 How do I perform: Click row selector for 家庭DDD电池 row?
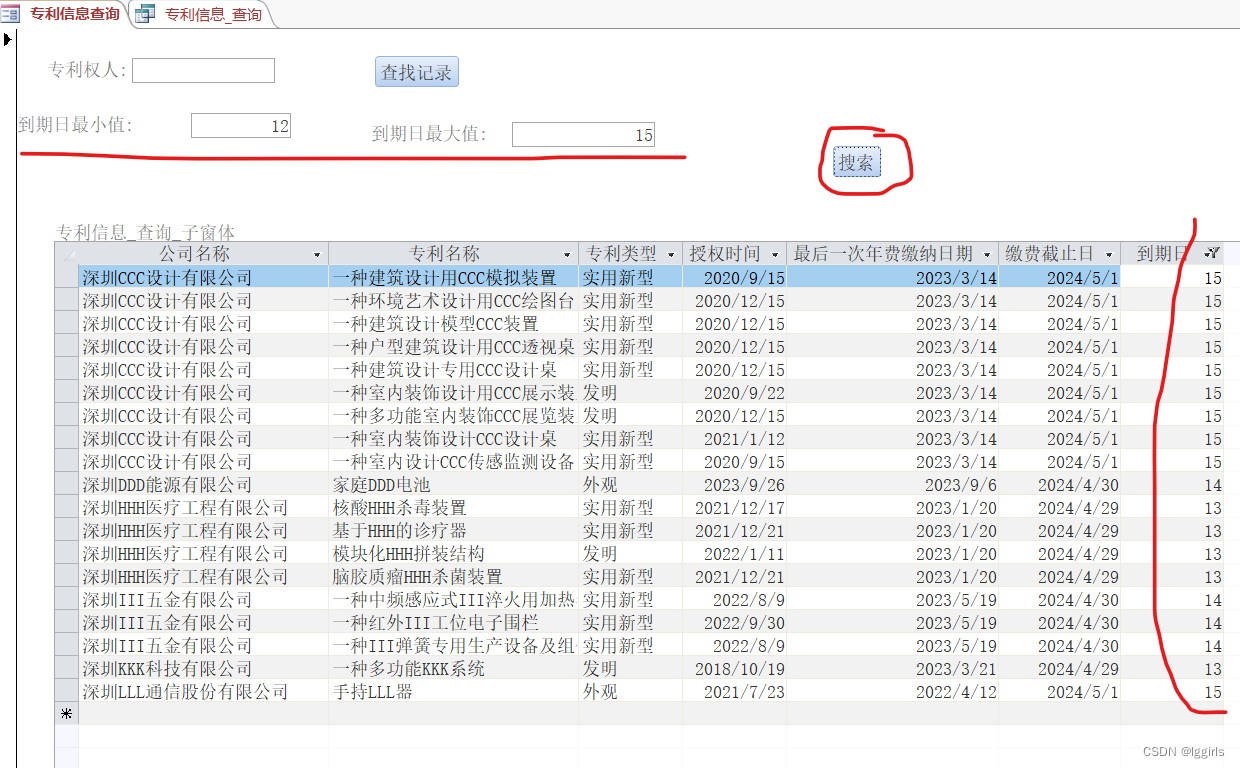(x=67, y=485)
